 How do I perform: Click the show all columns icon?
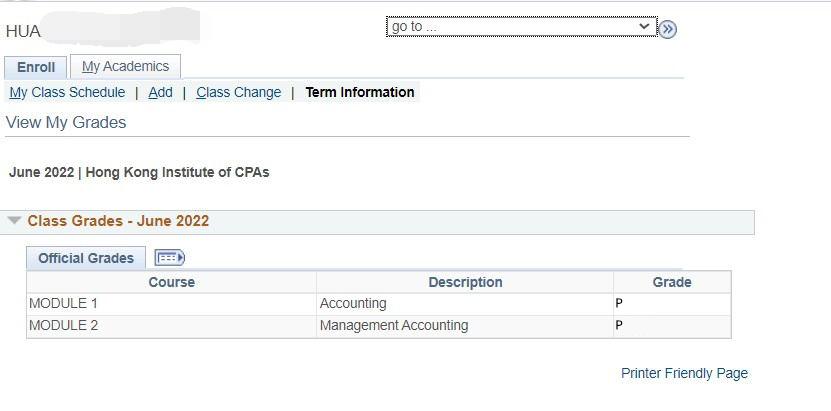pos(170,258)
